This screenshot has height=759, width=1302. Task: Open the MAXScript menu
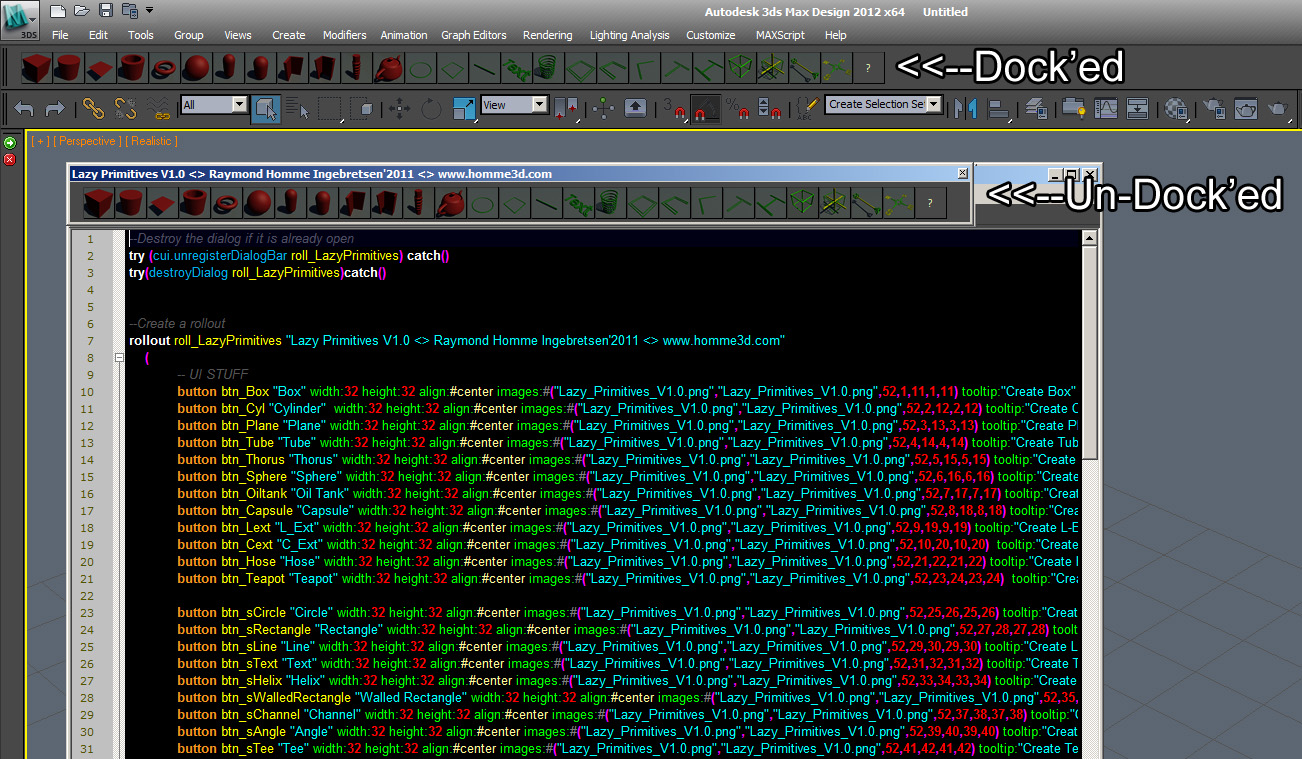point(779,35)
